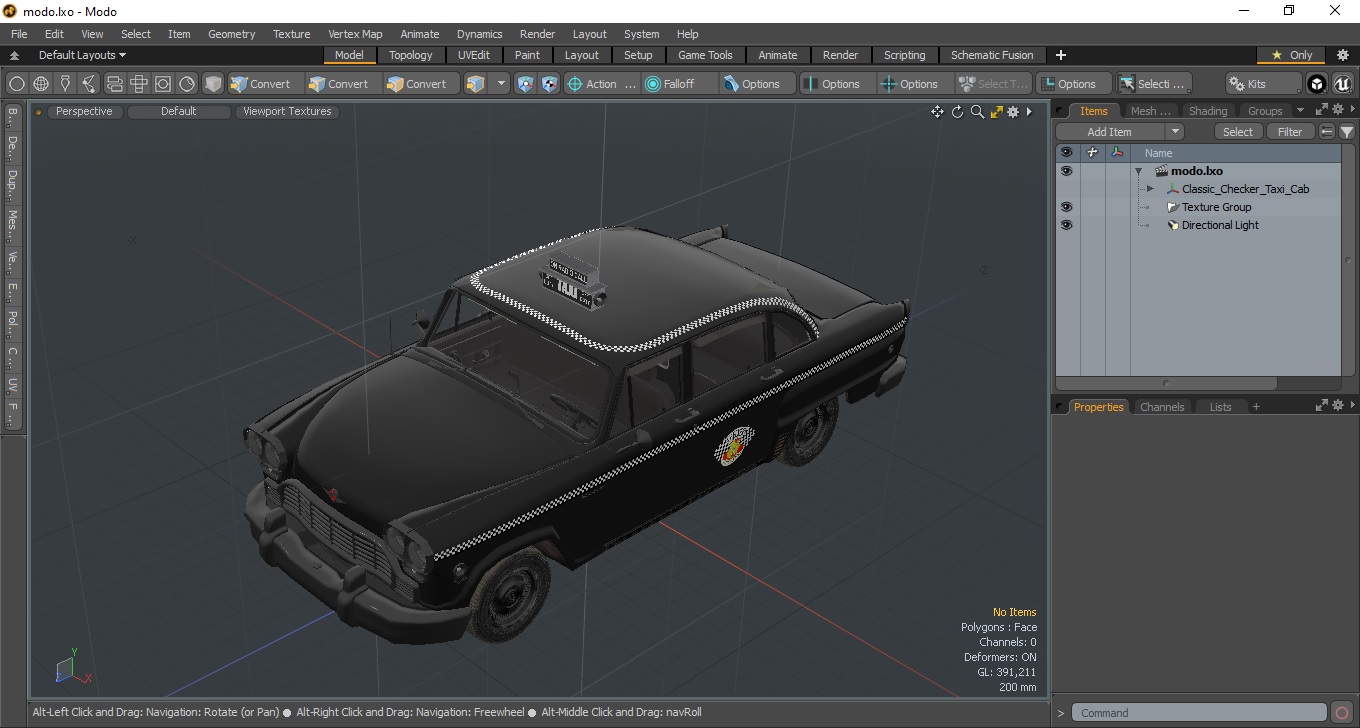
Task: Open the Vertex Map menu
Action: click(x=355, y=34)
